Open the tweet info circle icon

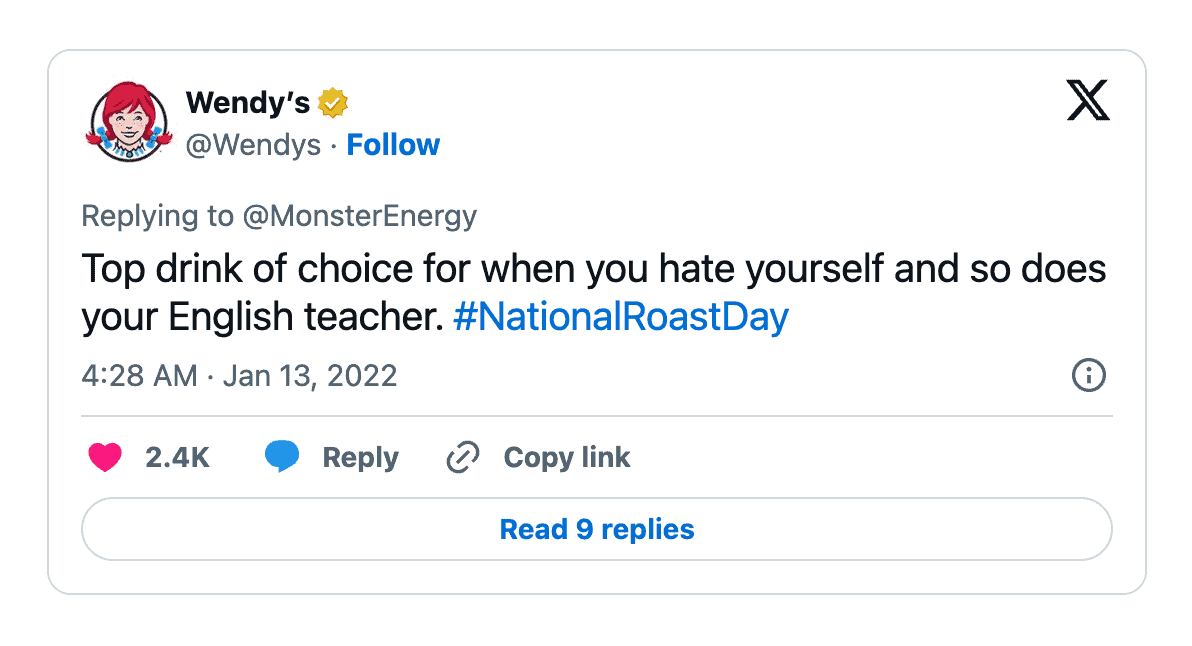pyautogui.click(x=1089, y=375)
